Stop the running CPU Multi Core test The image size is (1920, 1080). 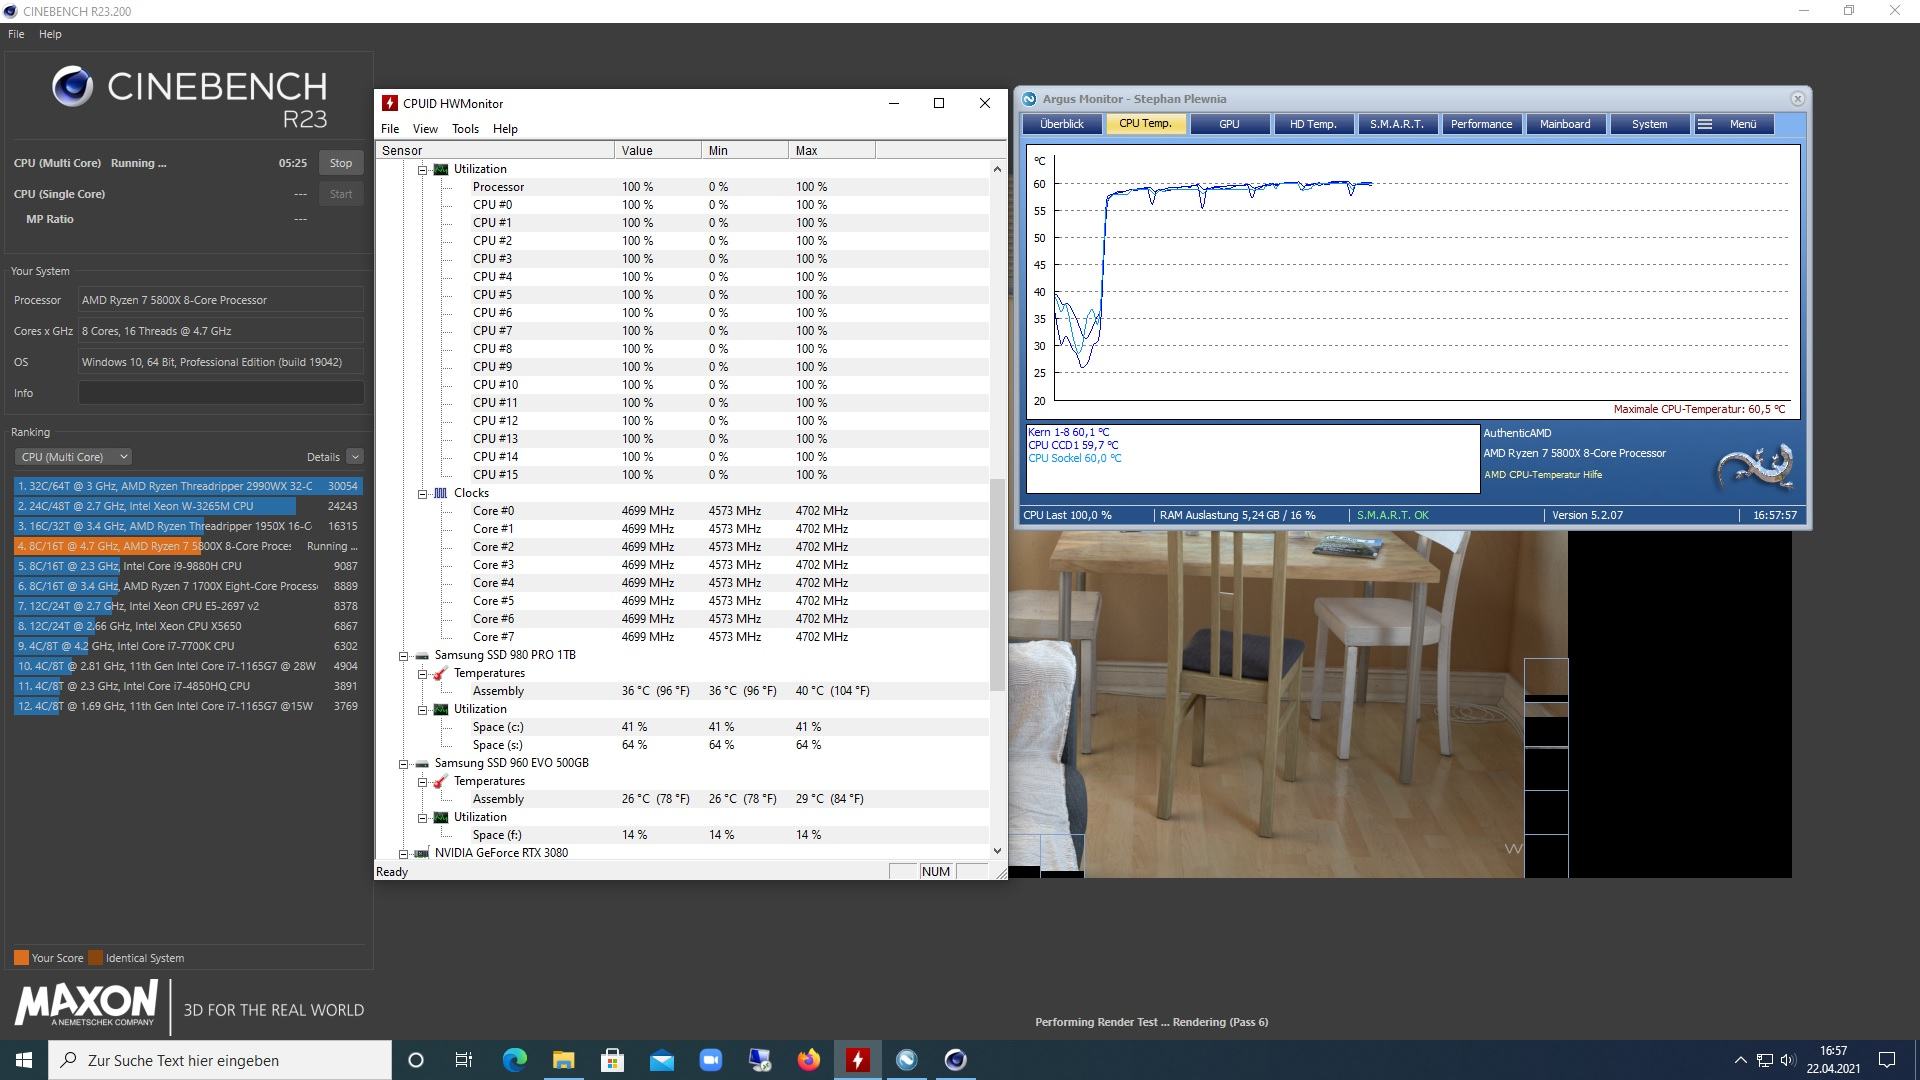pos(341,163)
